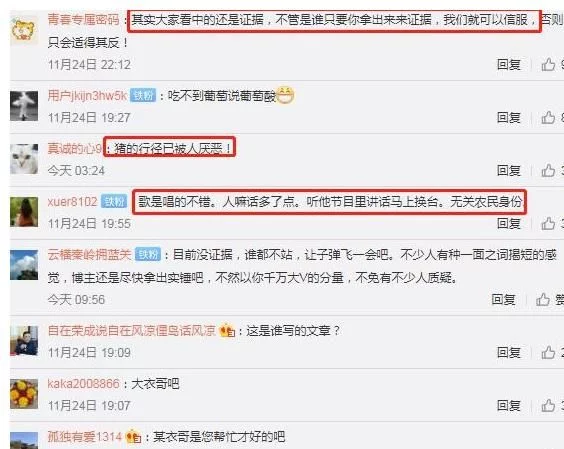
Task: Like kaka2008866's 大衣哥吧 comment
Action: pos(548,405)
